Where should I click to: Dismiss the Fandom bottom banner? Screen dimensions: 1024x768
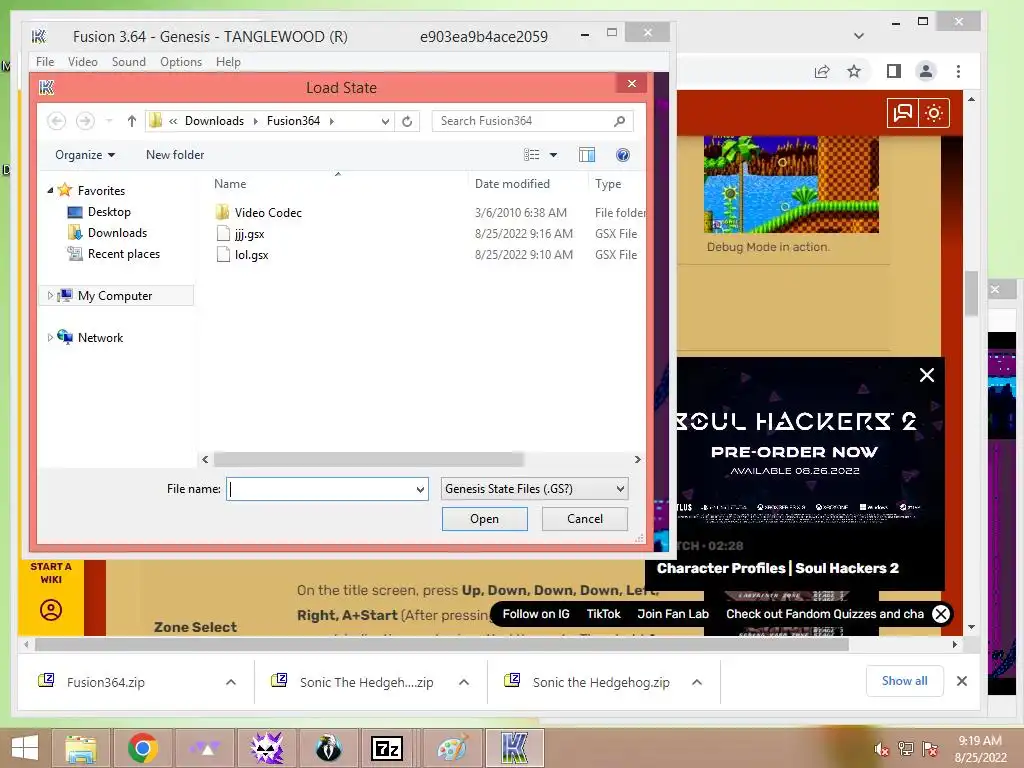(940, 614)
